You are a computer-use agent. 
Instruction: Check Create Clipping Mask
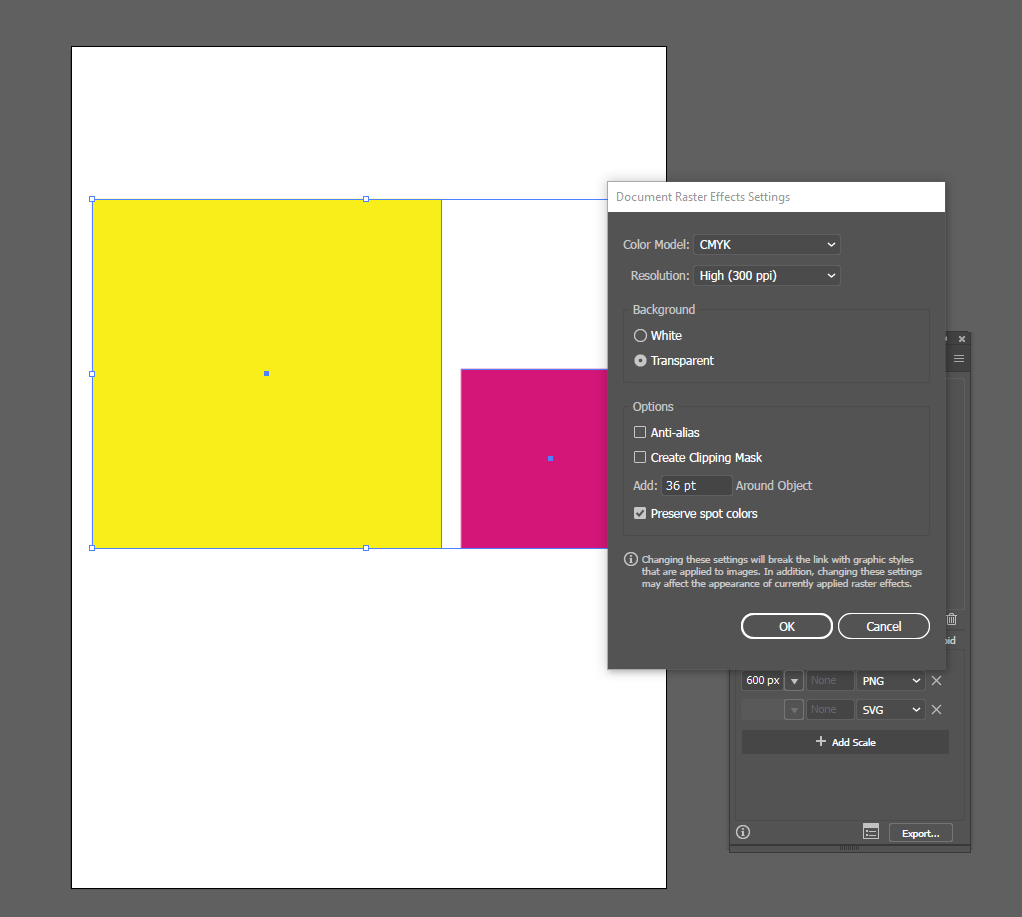(639, 457)
